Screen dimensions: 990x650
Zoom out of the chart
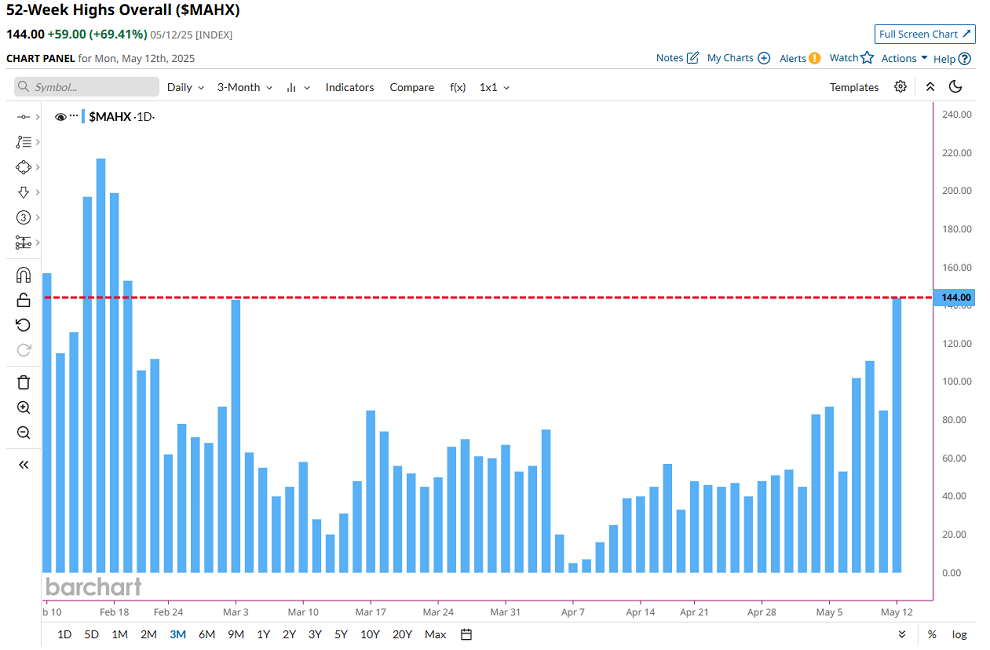pos(24,433)
